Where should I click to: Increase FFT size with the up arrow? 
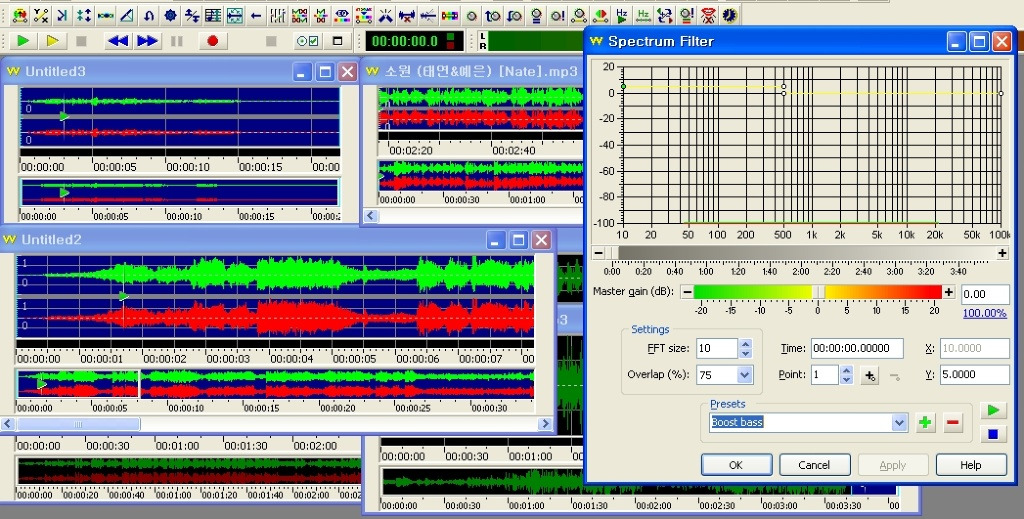coord(744,344)
